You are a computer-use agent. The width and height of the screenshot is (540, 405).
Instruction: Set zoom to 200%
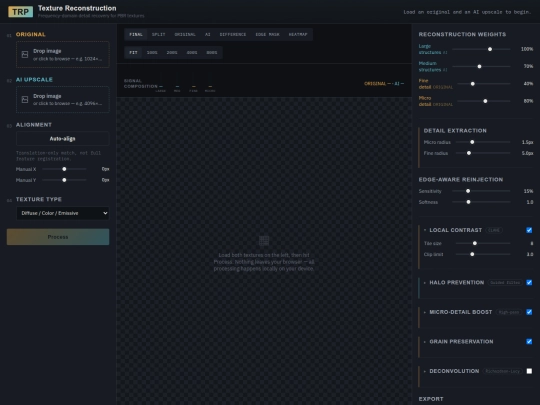click(x=172, y=53)
